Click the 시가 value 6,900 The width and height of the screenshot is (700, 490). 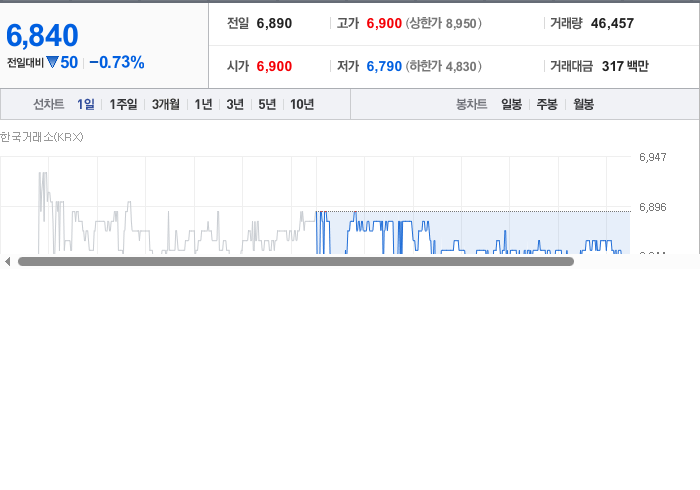click(x=274, y=66)
